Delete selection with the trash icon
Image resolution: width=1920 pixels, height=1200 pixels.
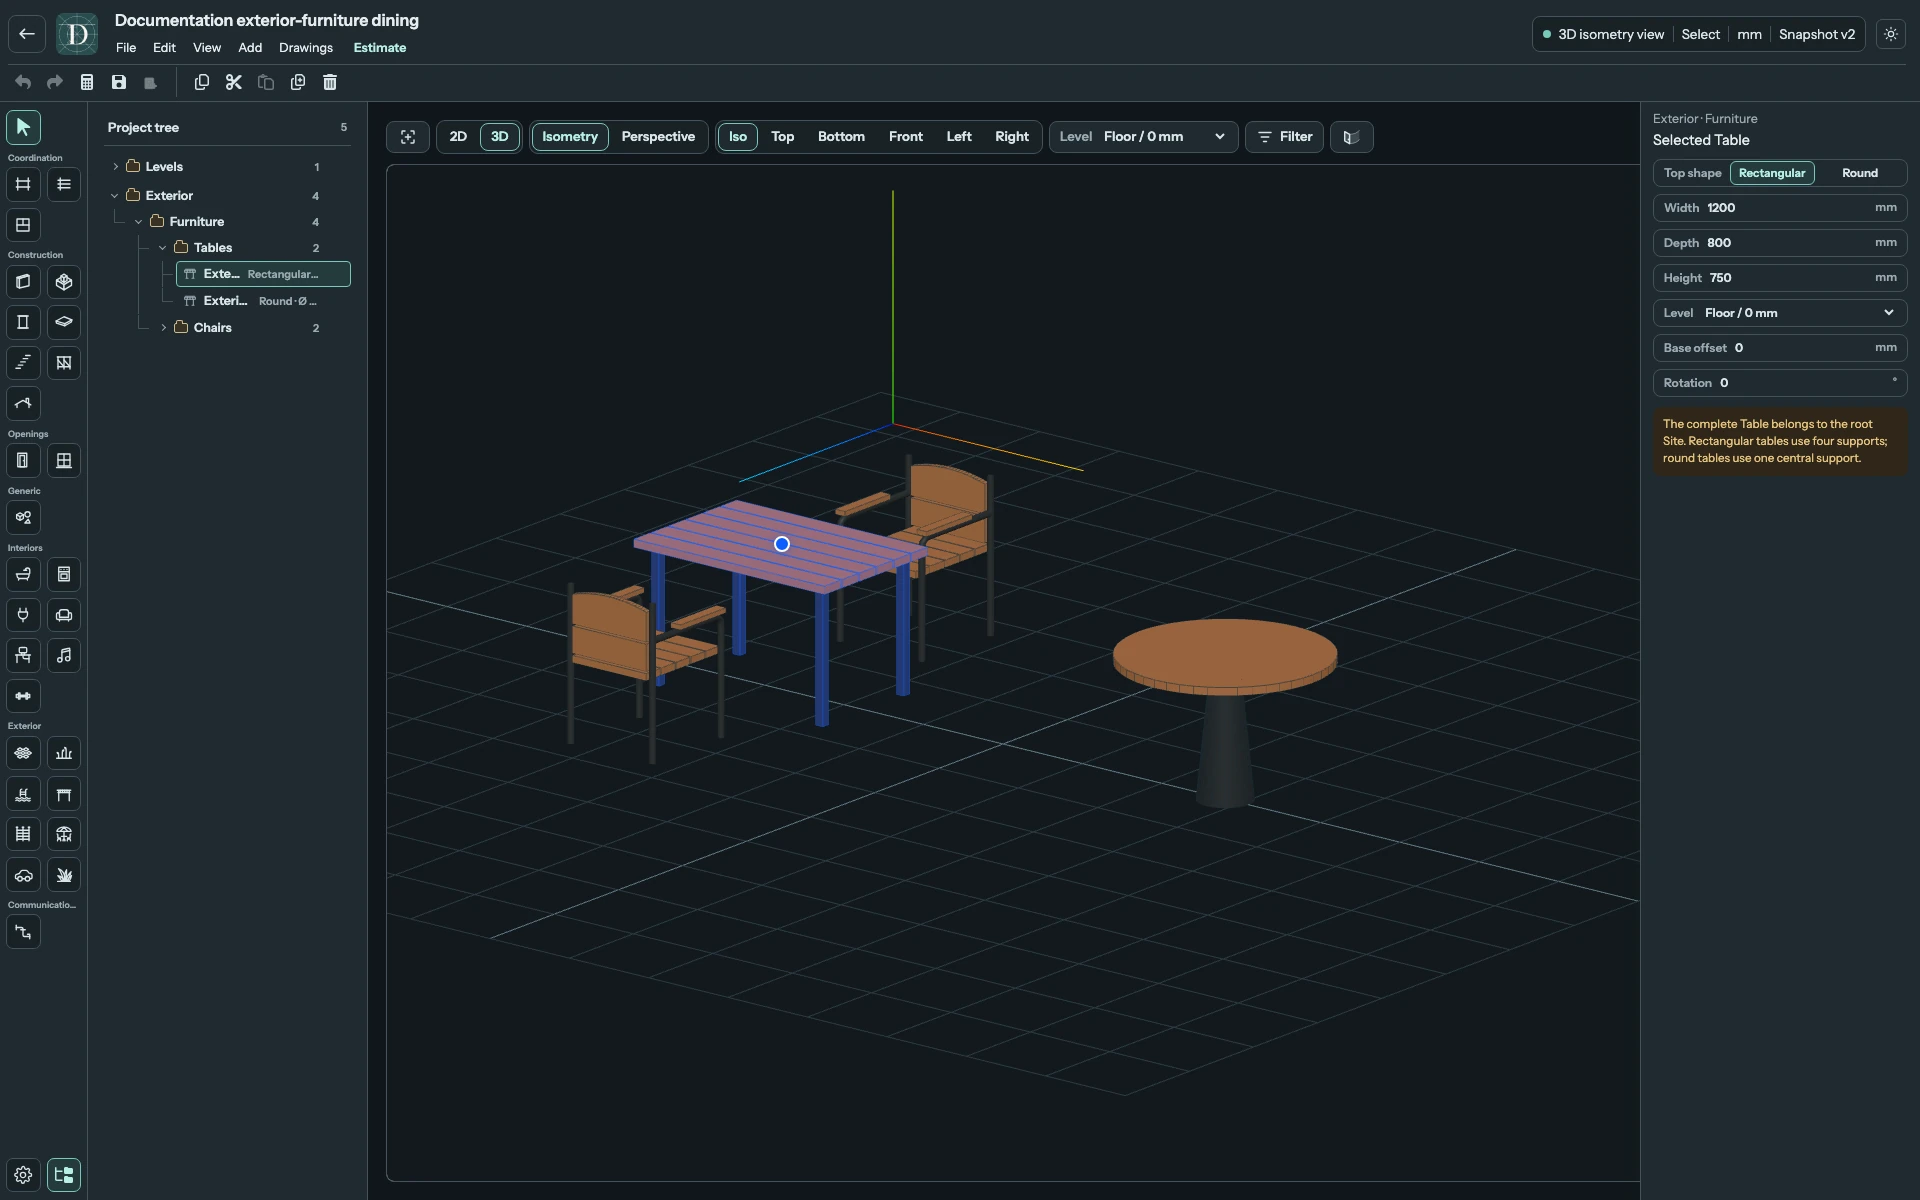(330, 82)
